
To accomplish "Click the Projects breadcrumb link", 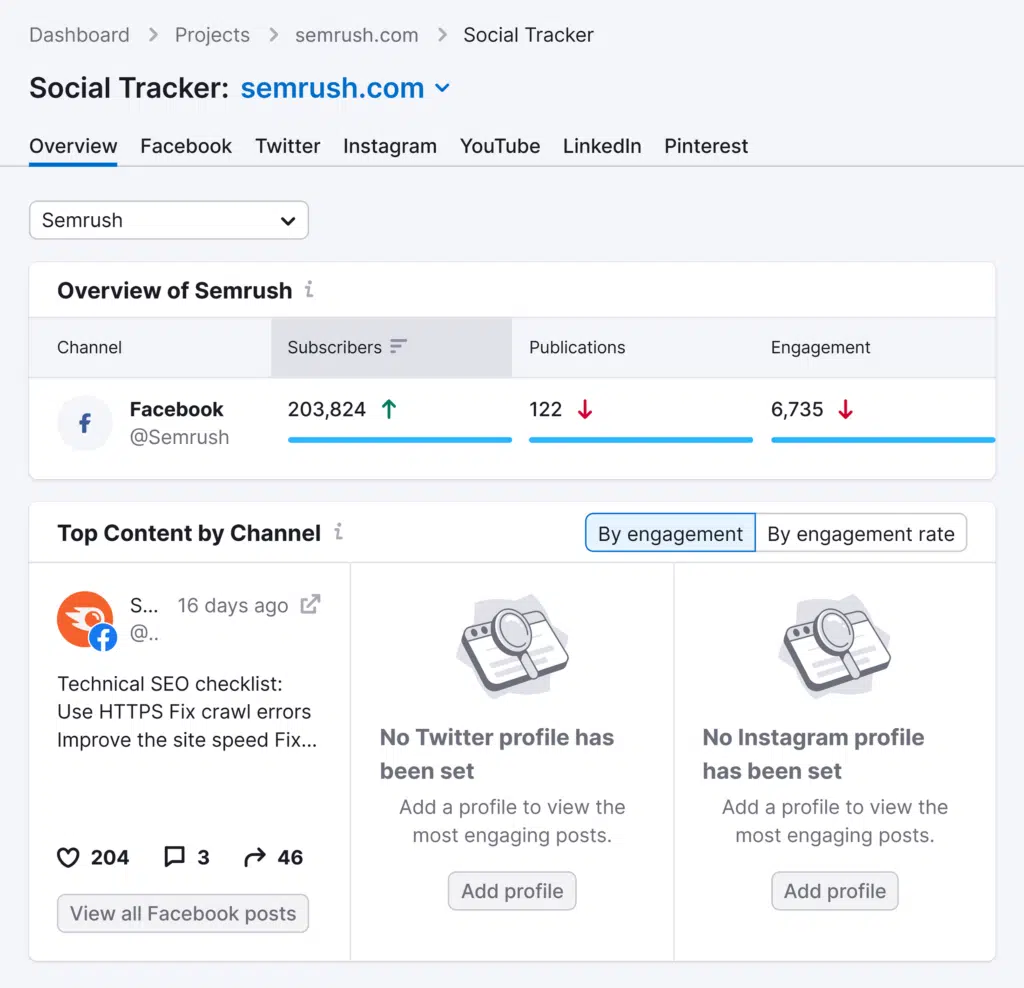I will [x=212, y=35].
